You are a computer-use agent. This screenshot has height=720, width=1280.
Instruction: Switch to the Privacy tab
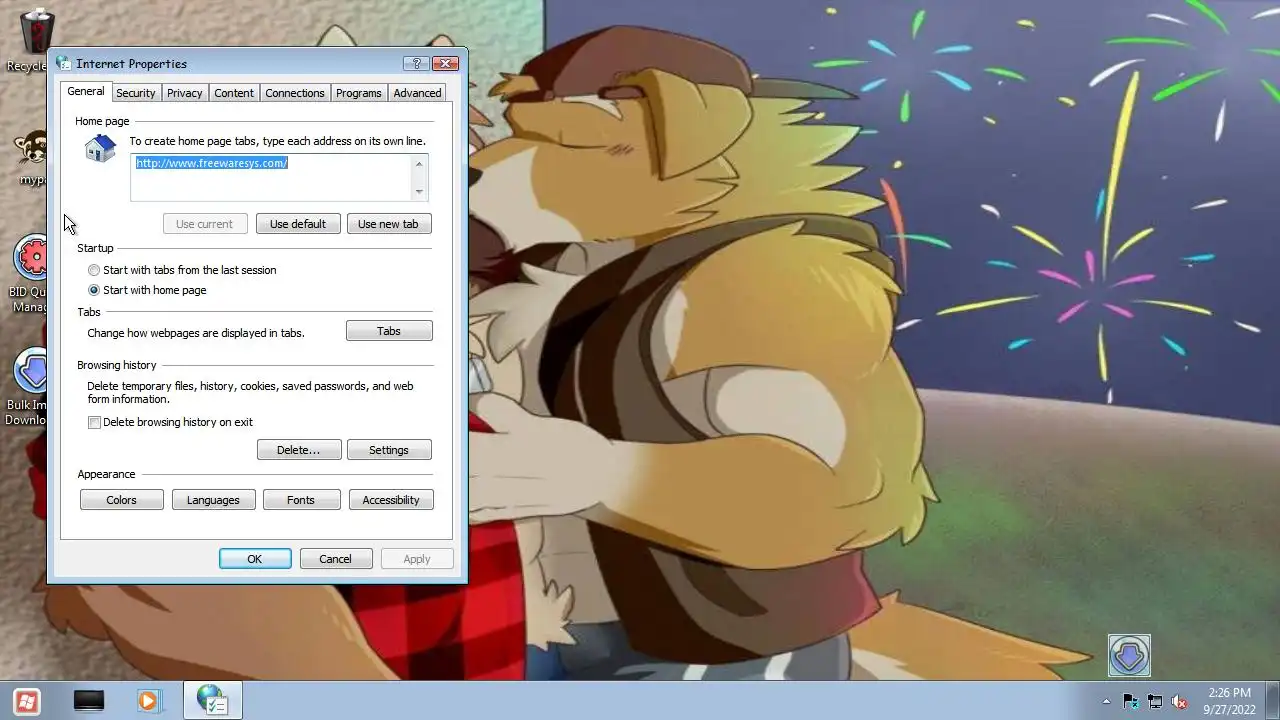pyautogui.click(x=185, y=93)
